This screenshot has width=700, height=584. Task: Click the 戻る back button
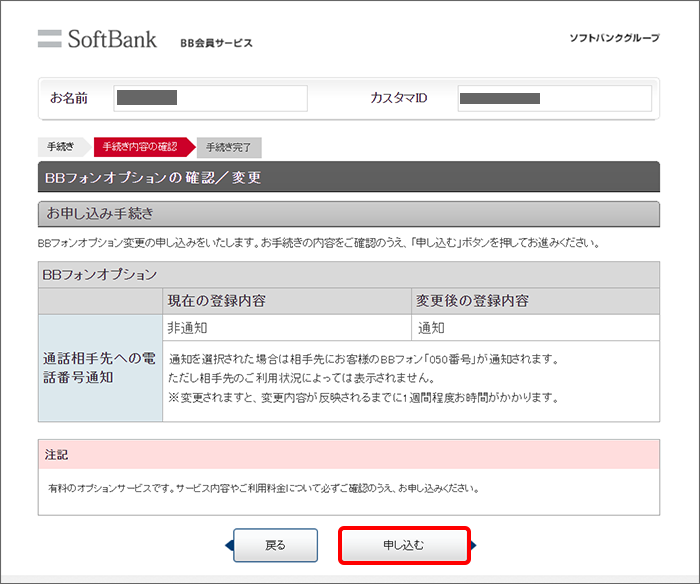[275, 545]
